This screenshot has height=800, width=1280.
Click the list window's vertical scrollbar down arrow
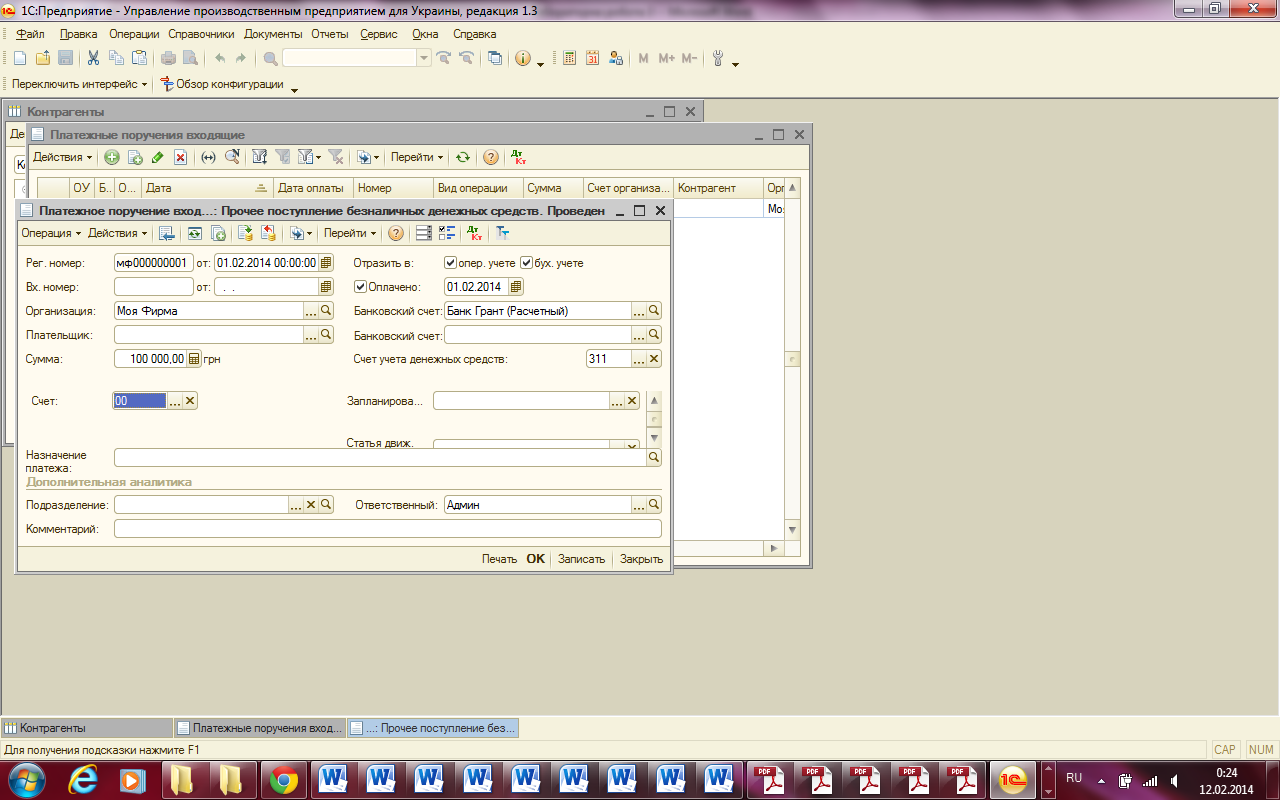click(793, 530)
